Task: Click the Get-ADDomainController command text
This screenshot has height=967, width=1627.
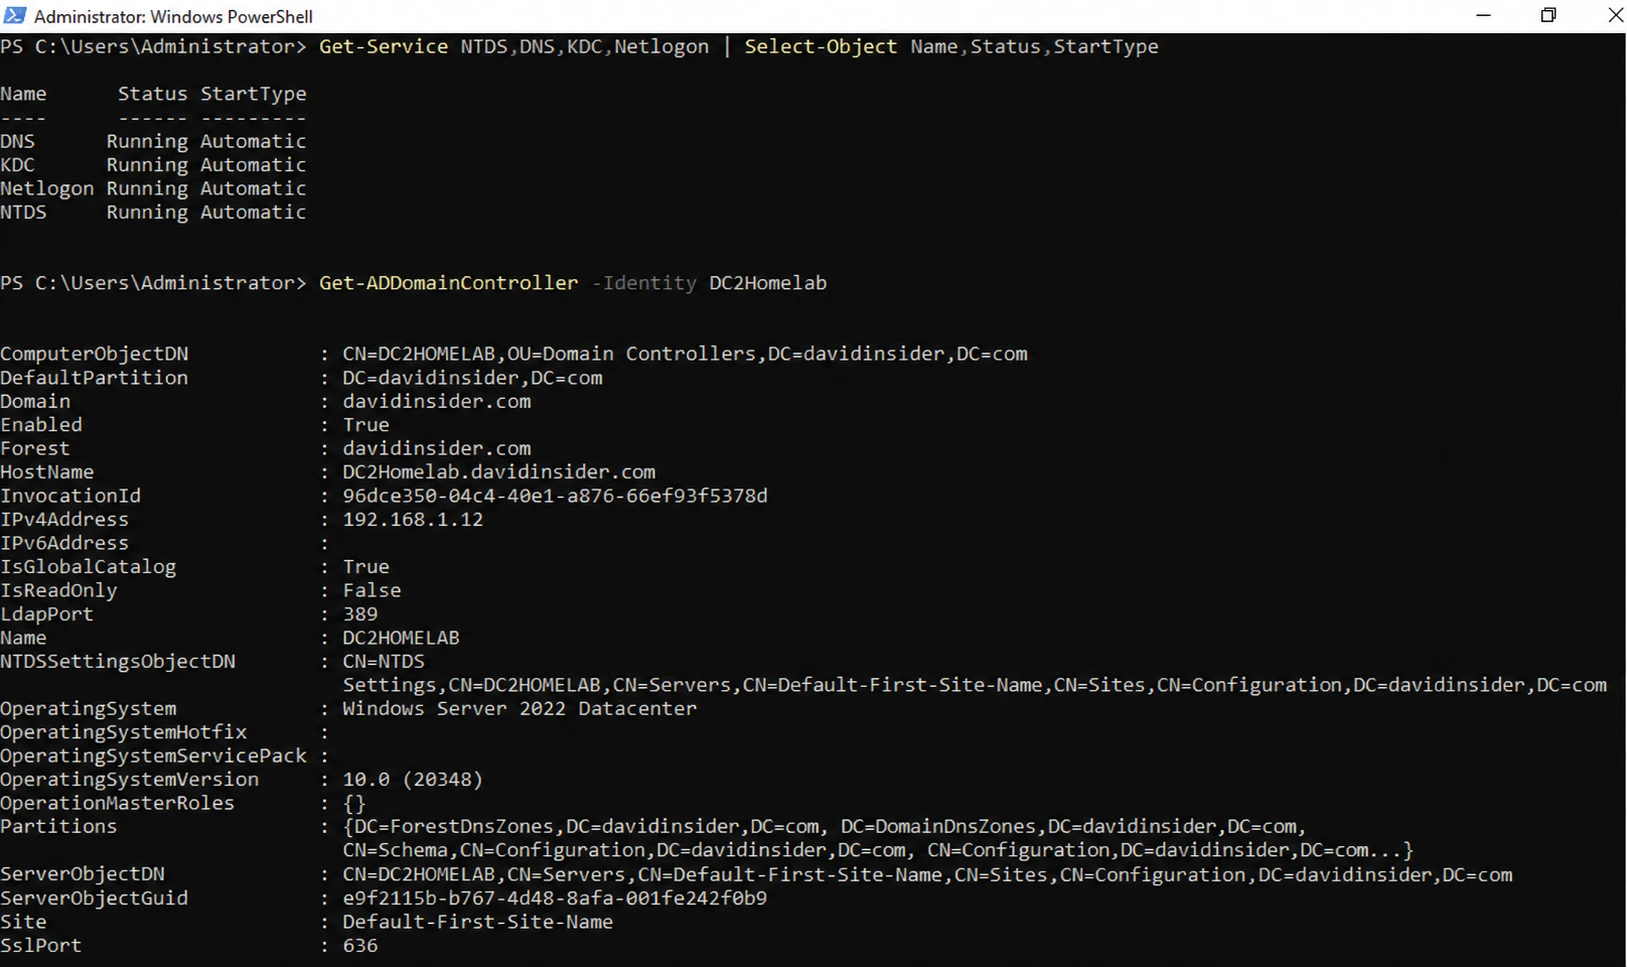Action: pyautogui.click(x=448, y=283)
